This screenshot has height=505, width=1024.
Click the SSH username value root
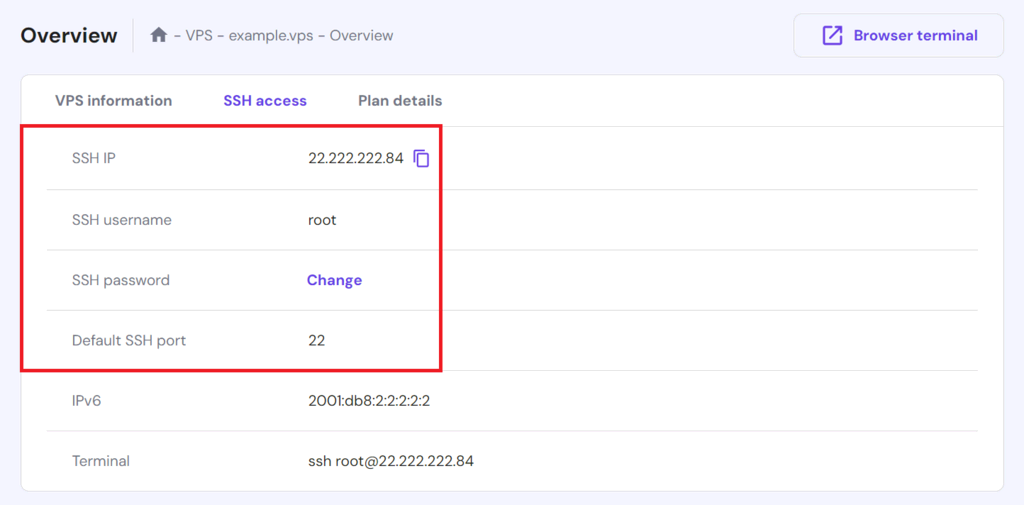pyautogui.click(x=322, y=220)
